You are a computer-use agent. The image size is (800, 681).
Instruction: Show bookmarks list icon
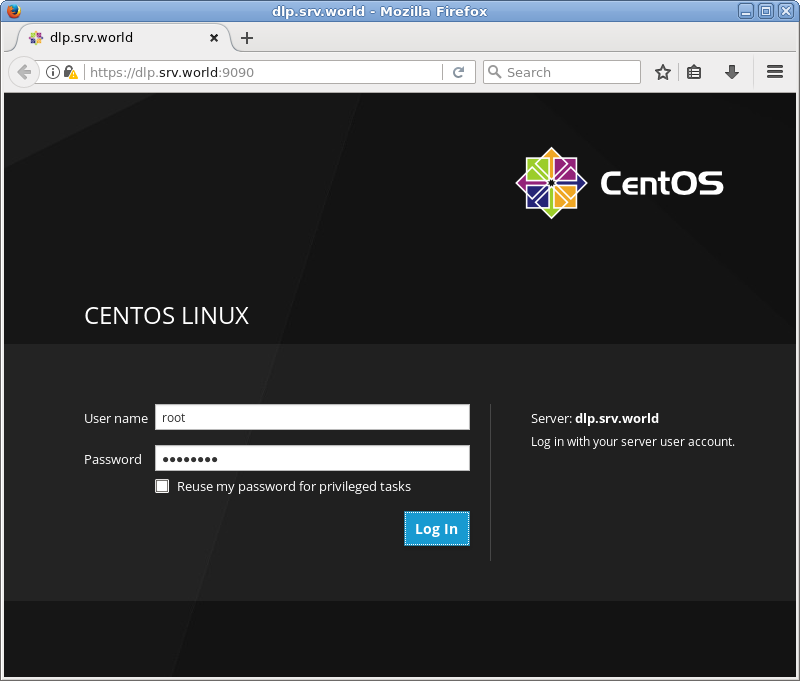pyautogui.click(x=694, y=72)
